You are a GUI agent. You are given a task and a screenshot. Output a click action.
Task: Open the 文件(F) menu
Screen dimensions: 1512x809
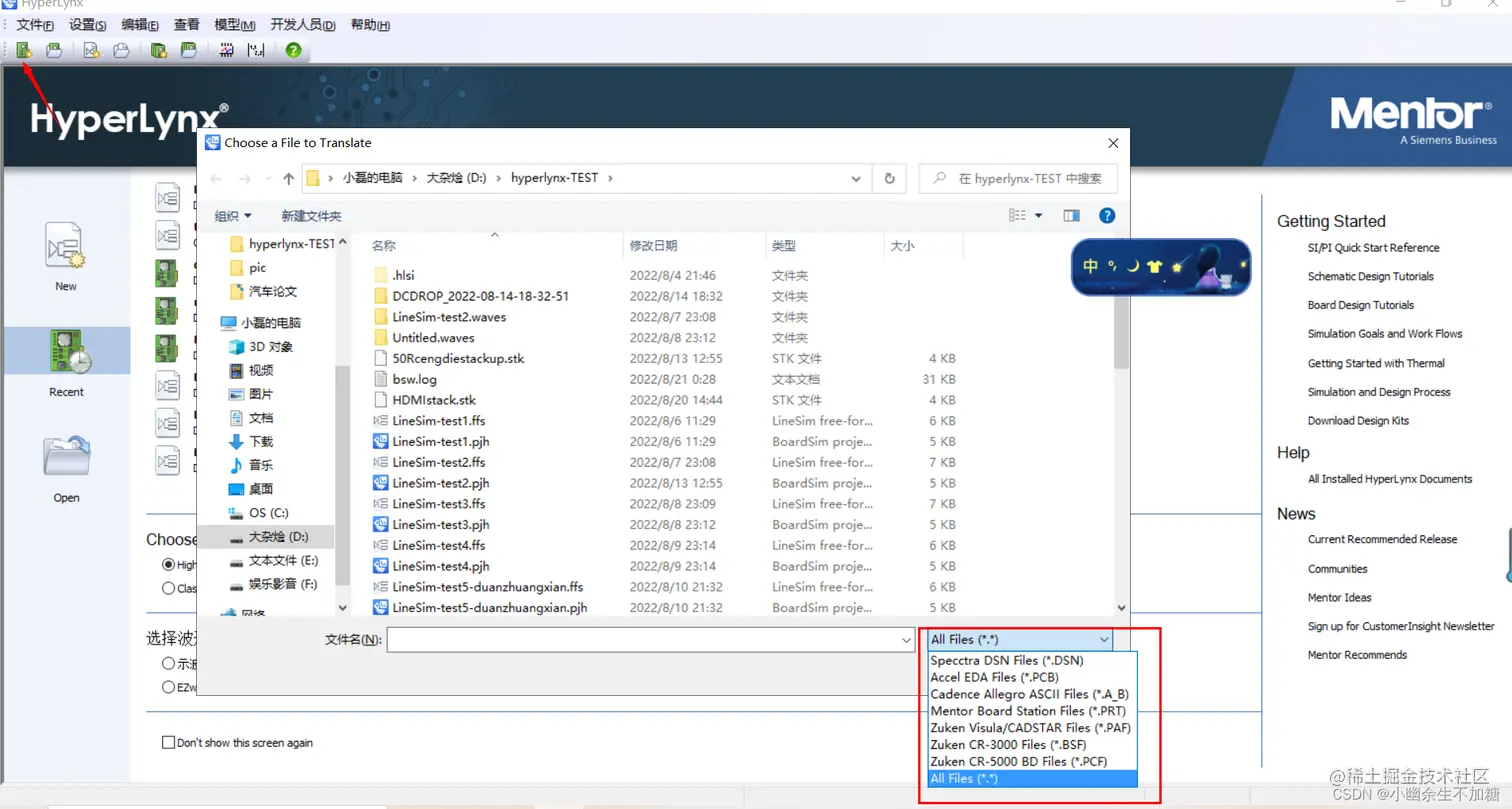(35, 25)
